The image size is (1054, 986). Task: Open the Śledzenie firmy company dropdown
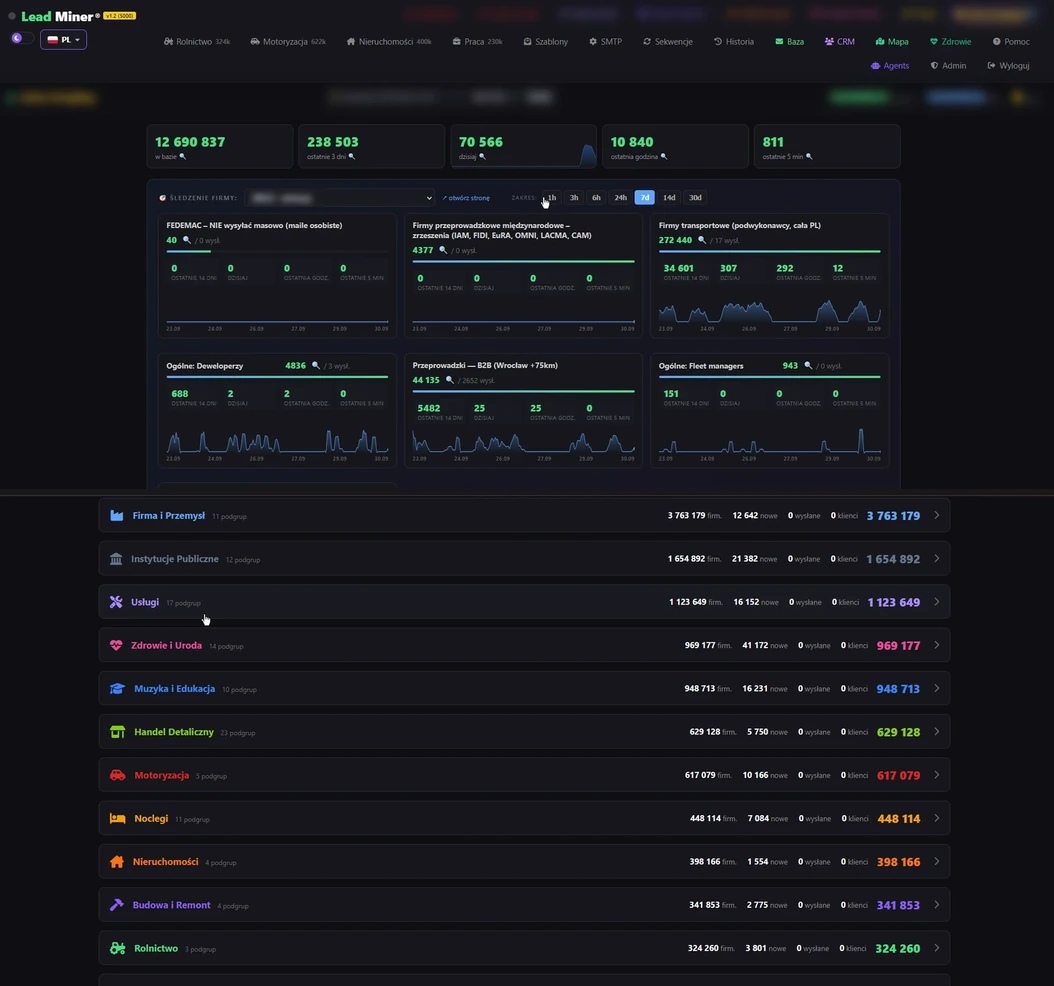(x=339, y=198)
